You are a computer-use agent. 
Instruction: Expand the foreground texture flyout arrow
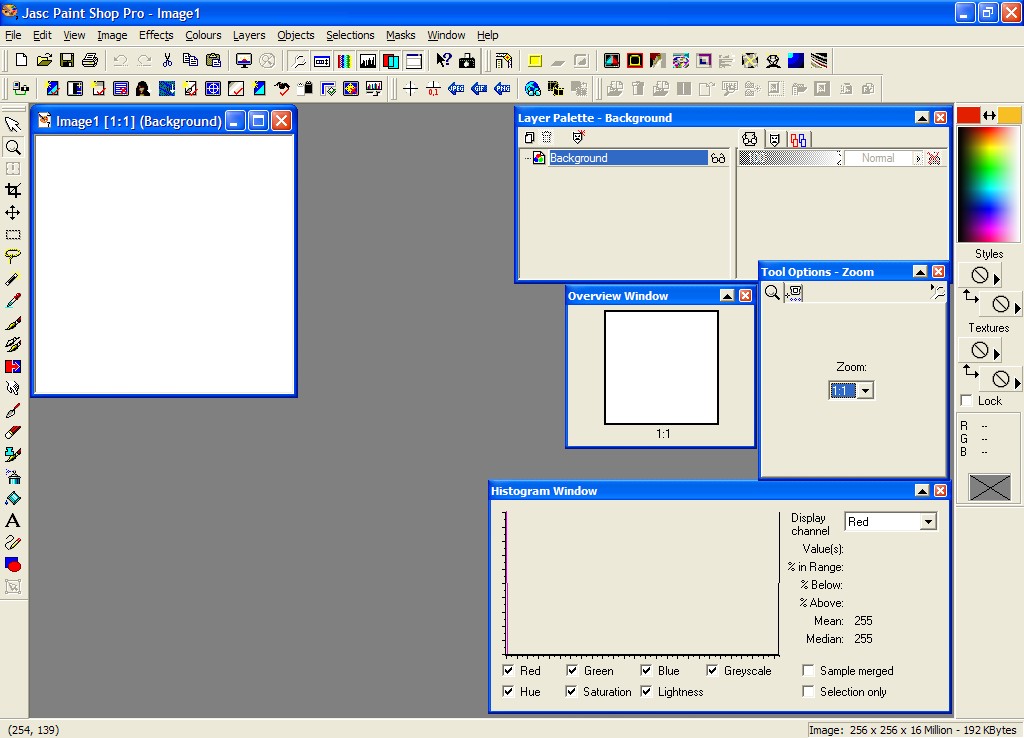point(997,354)
